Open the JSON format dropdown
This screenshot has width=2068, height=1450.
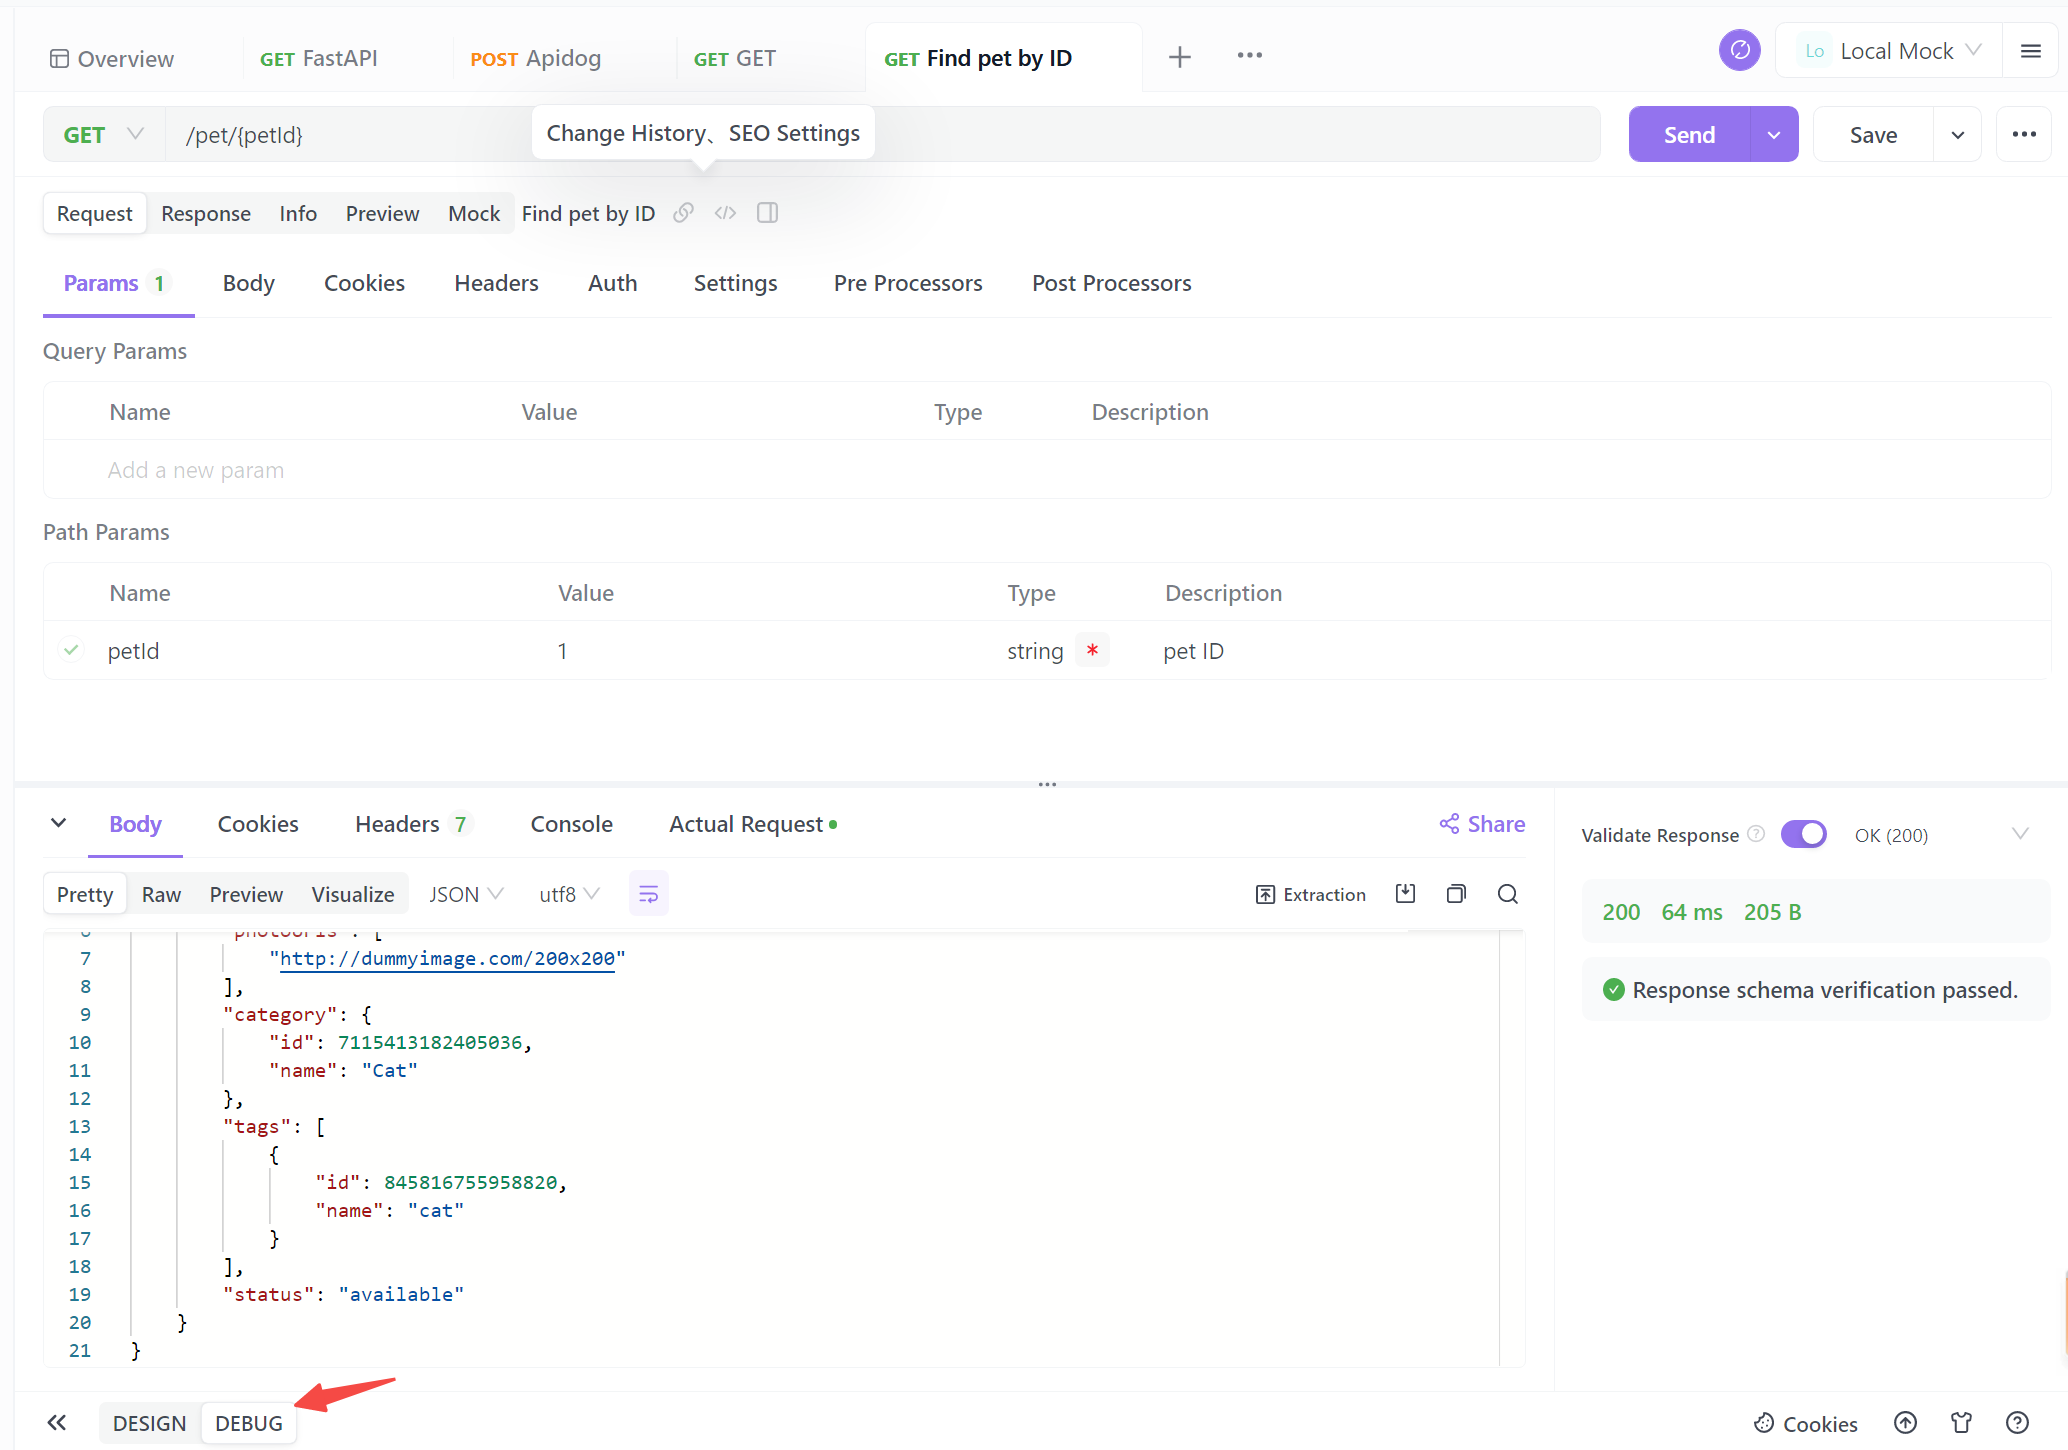coord(466,894)
